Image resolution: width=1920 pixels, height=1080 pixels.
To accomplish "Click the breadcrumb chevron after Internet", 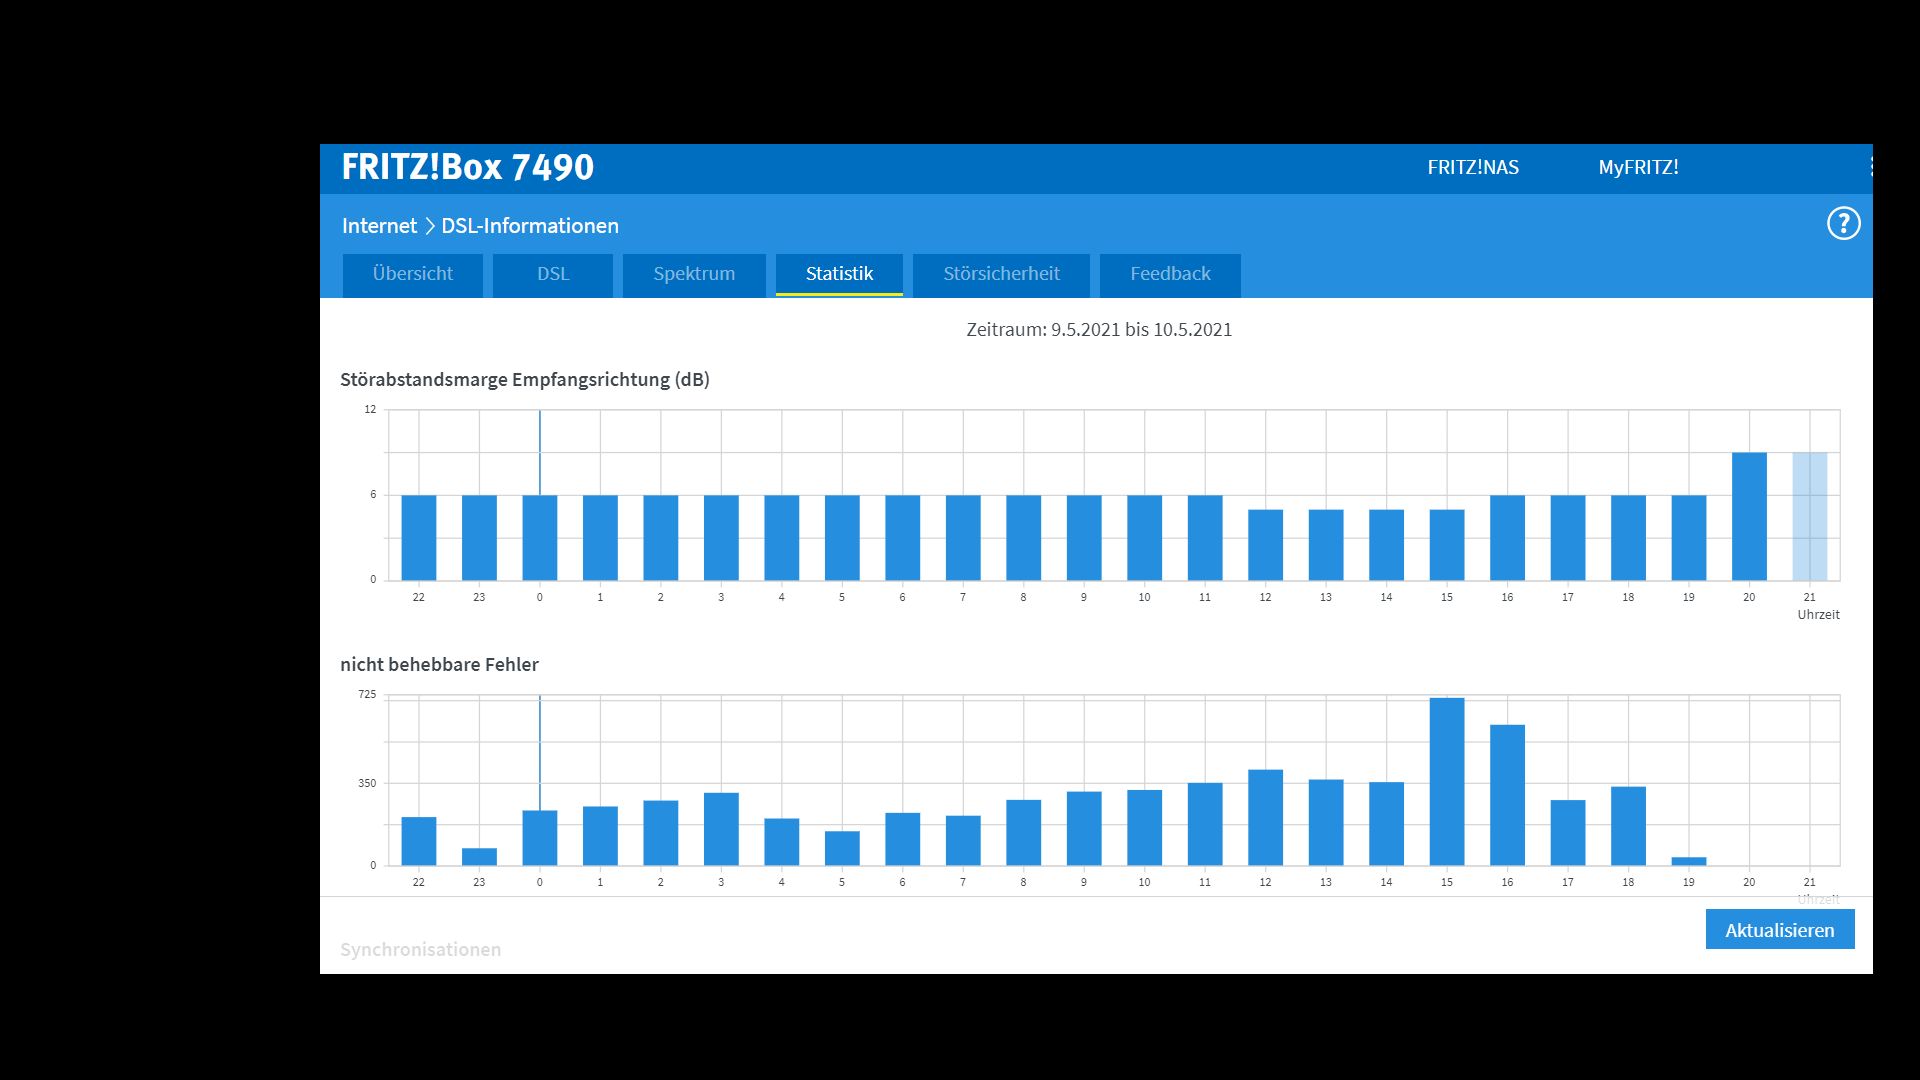I will click(430, 226).
